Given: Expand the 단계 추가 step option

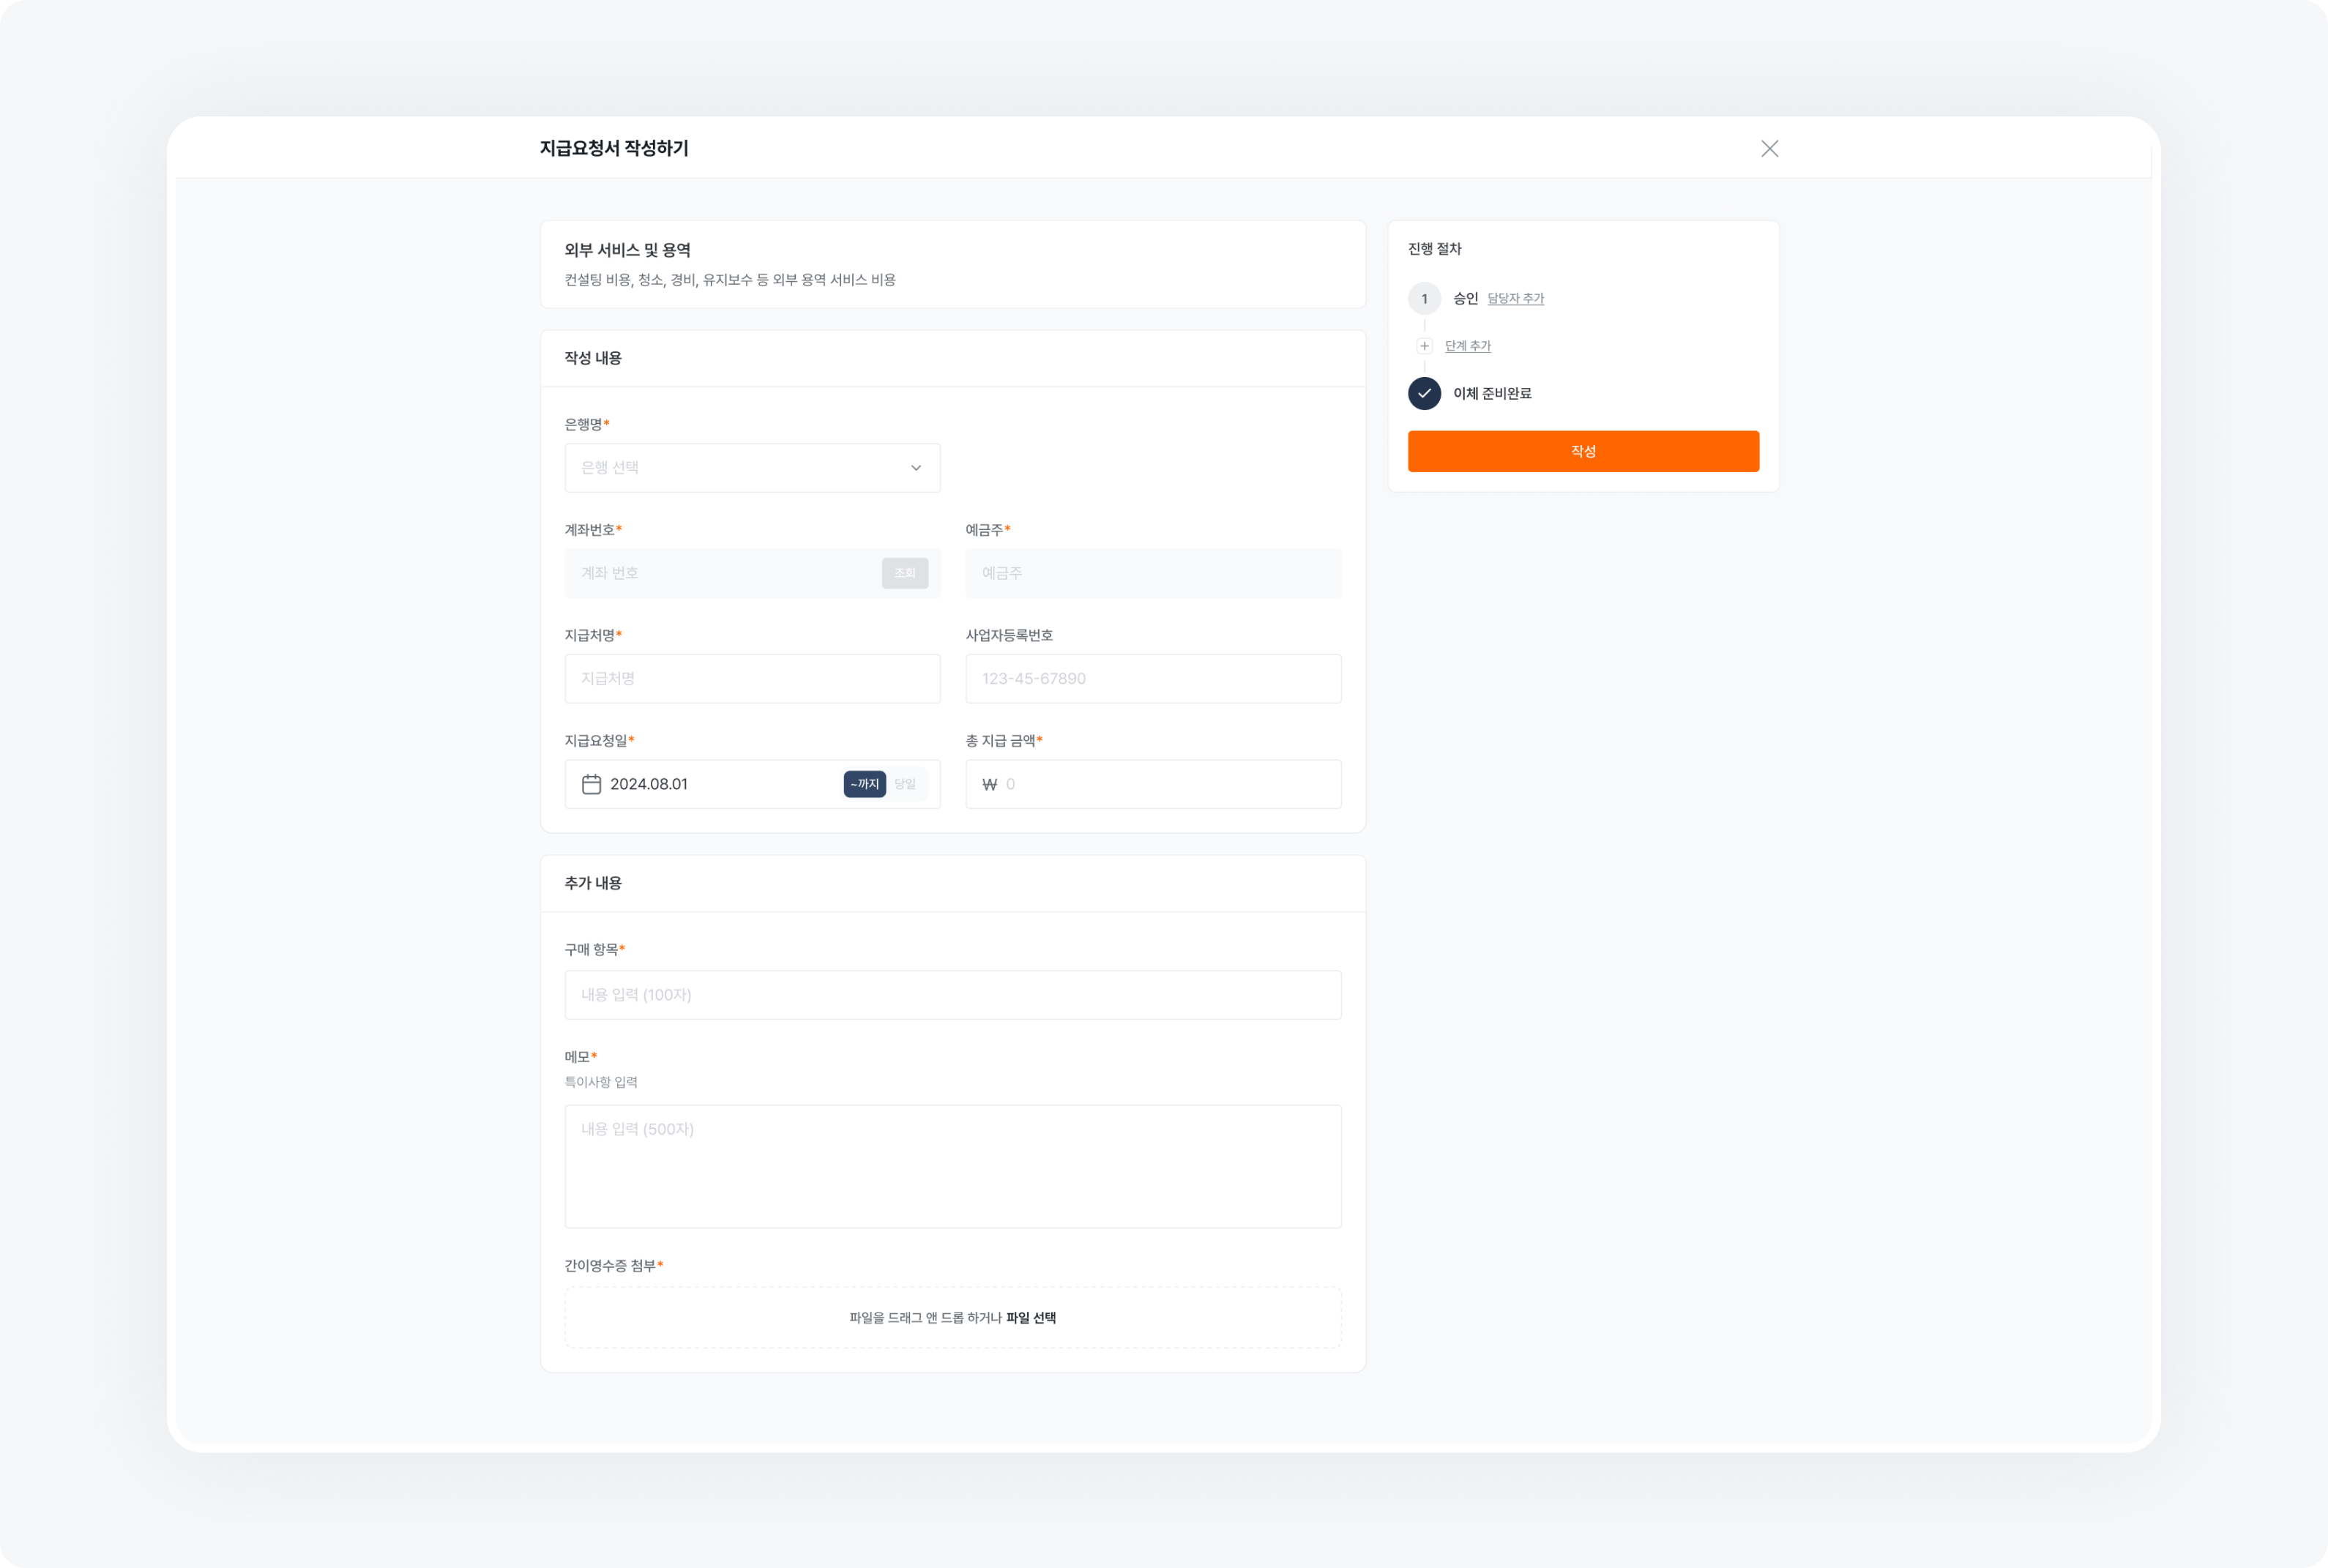Looking at the screenshot, I should pos(1468,345).
